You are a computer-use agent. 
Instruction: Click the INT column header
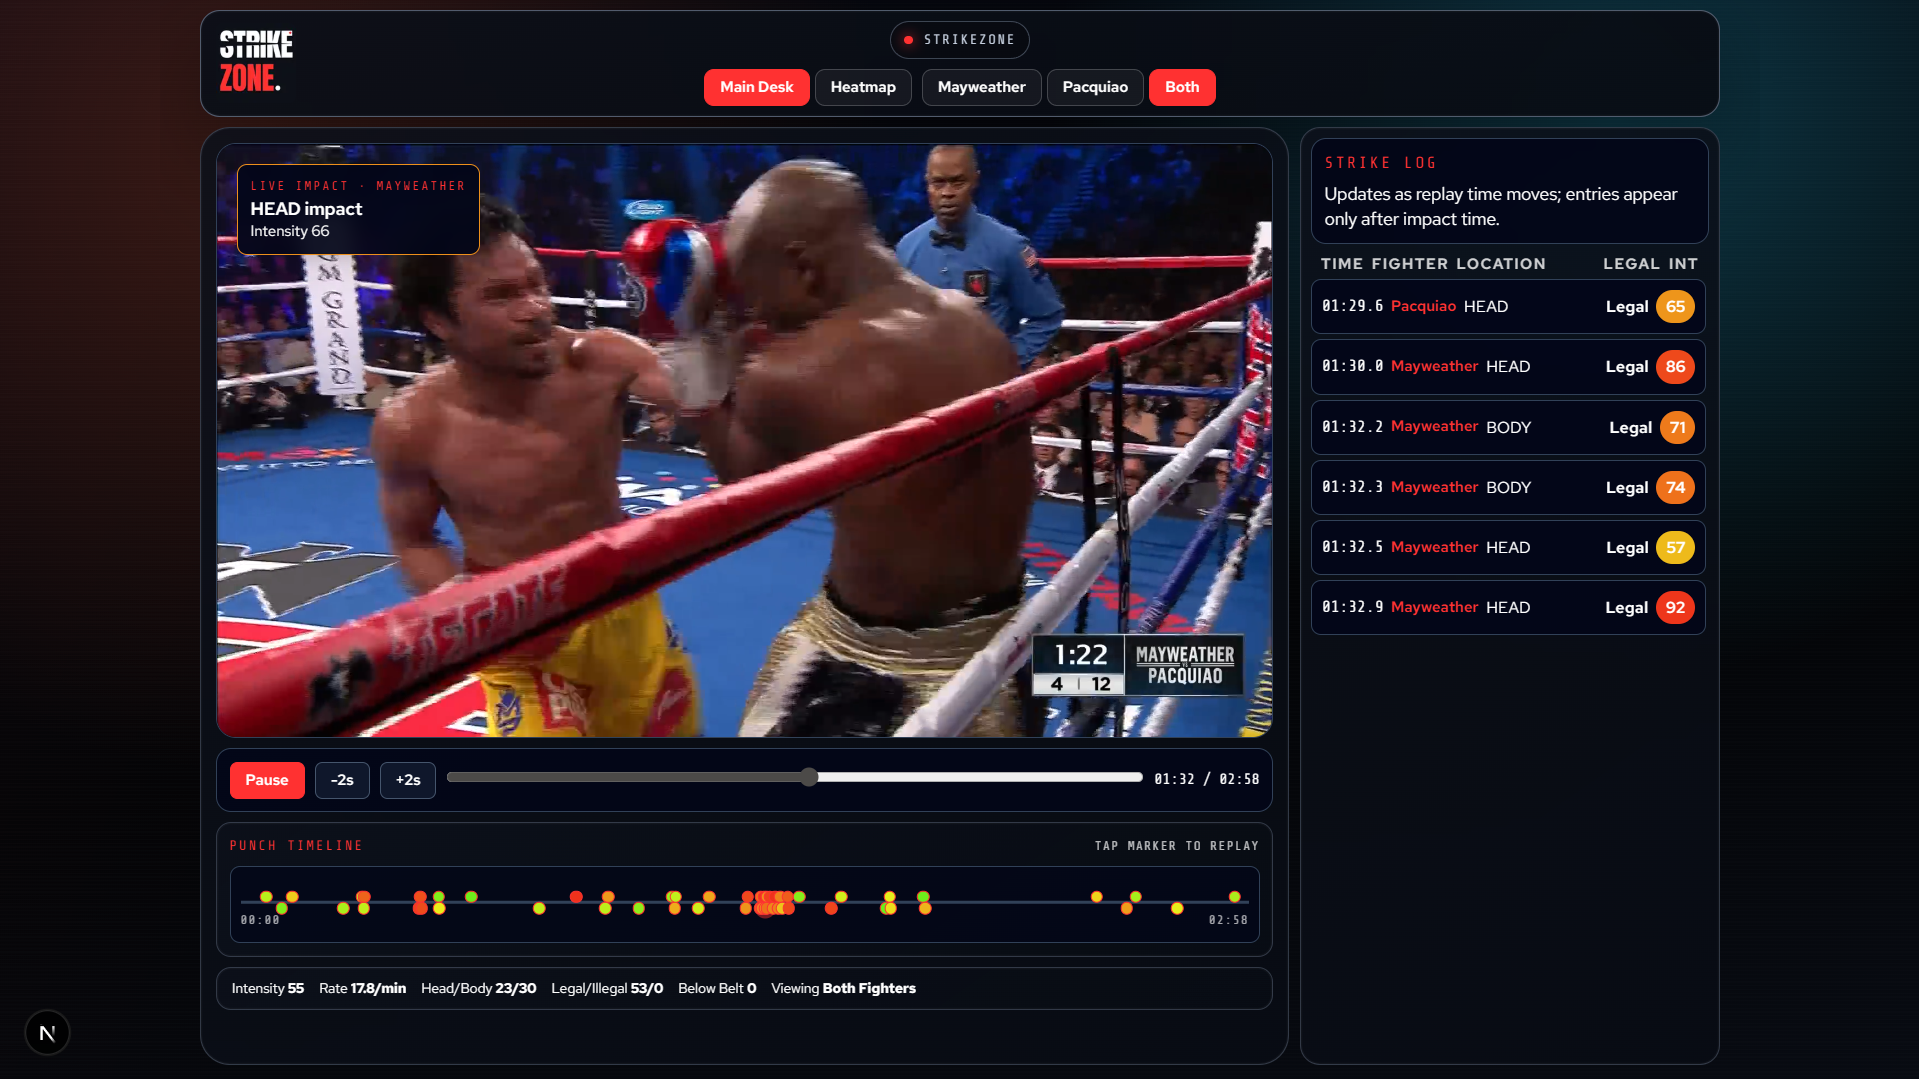[x=1683, y=264]
